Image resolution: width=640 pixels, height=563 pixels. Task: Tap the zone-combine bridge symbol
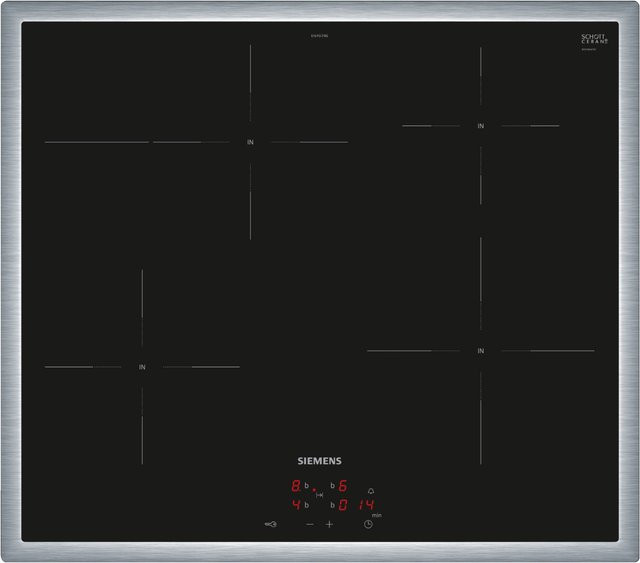click(x=320, y=495)
